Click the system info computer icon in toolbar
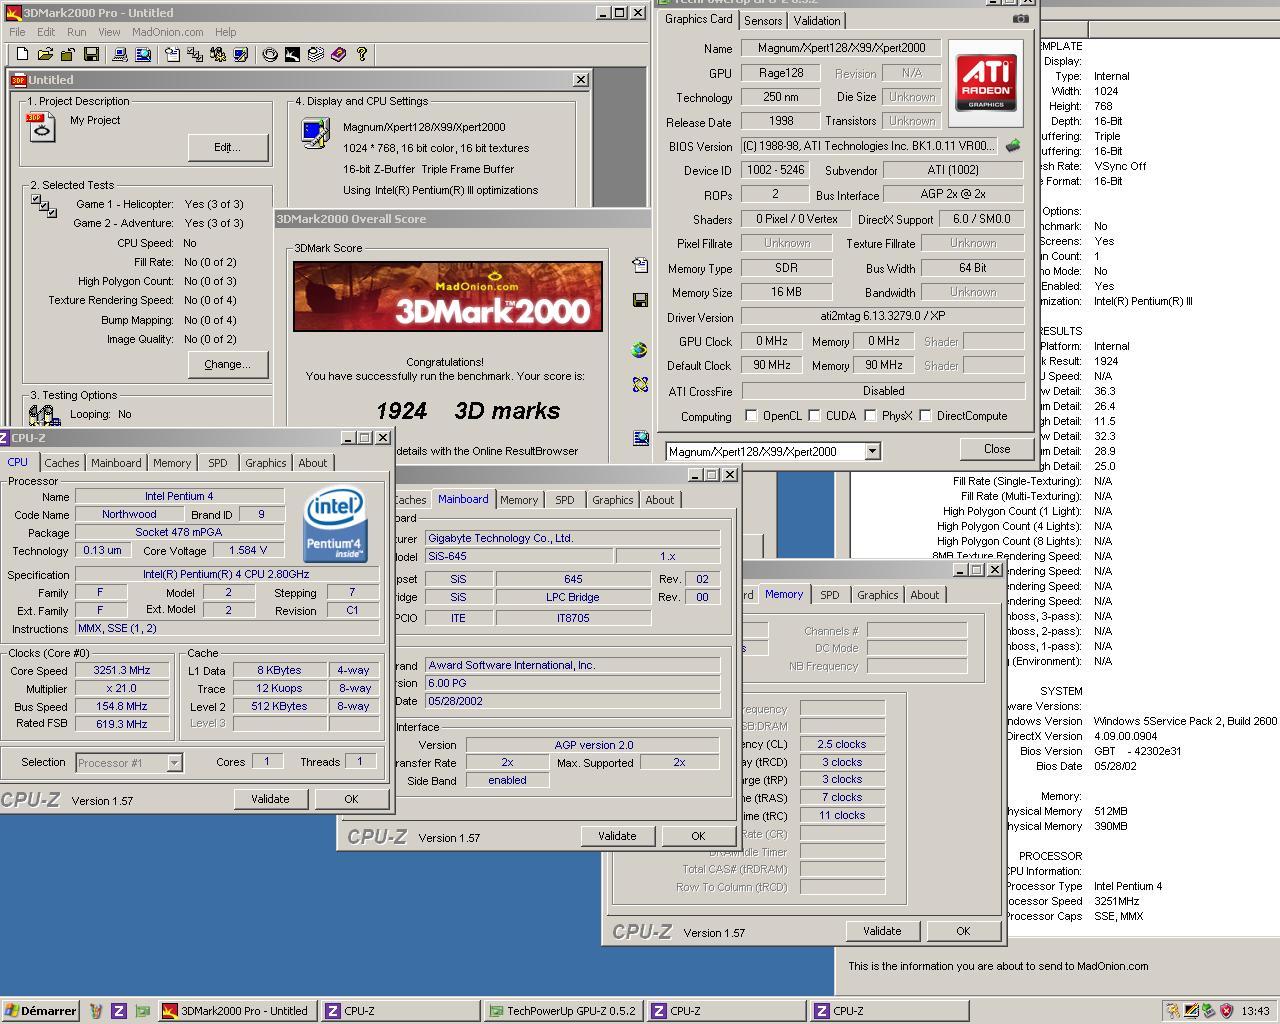This screenshot has width=1280, height=1024. click(x=119, y=54)
